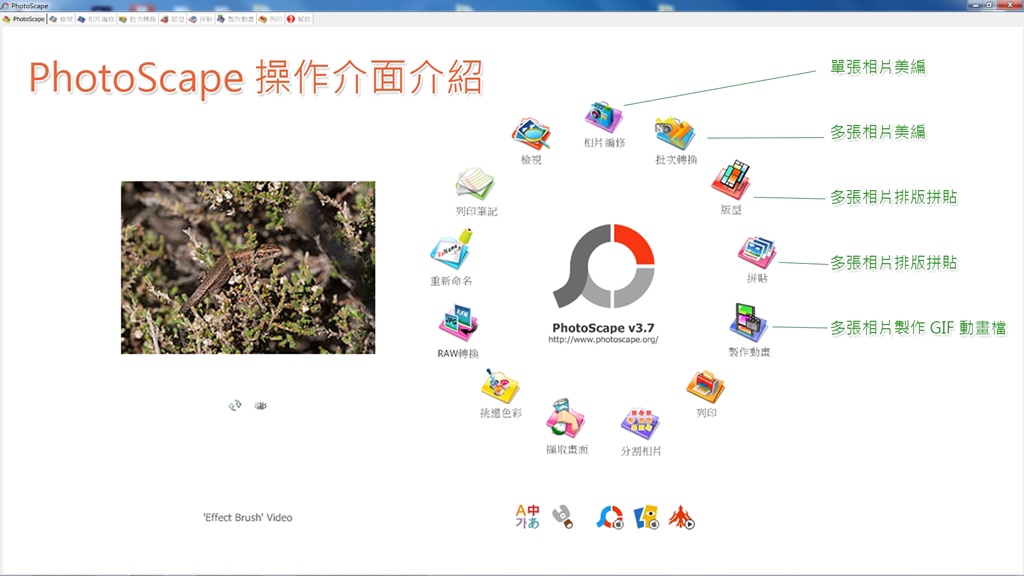The height and width of the screenshot is (576, 1024).
Task: Switch to the 製作動畫 tab in toolbar
Action: click(x=236, y=19)
